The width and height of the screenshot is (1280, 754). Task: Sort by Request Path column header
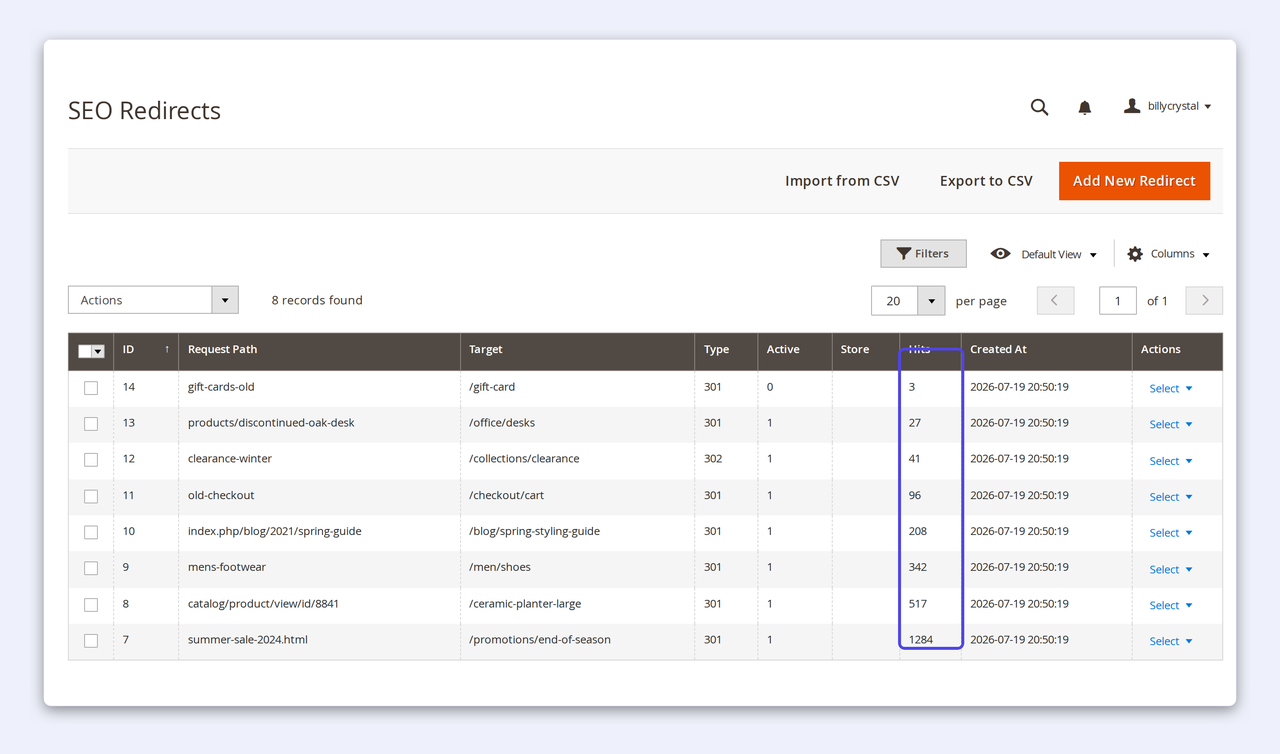320,350
